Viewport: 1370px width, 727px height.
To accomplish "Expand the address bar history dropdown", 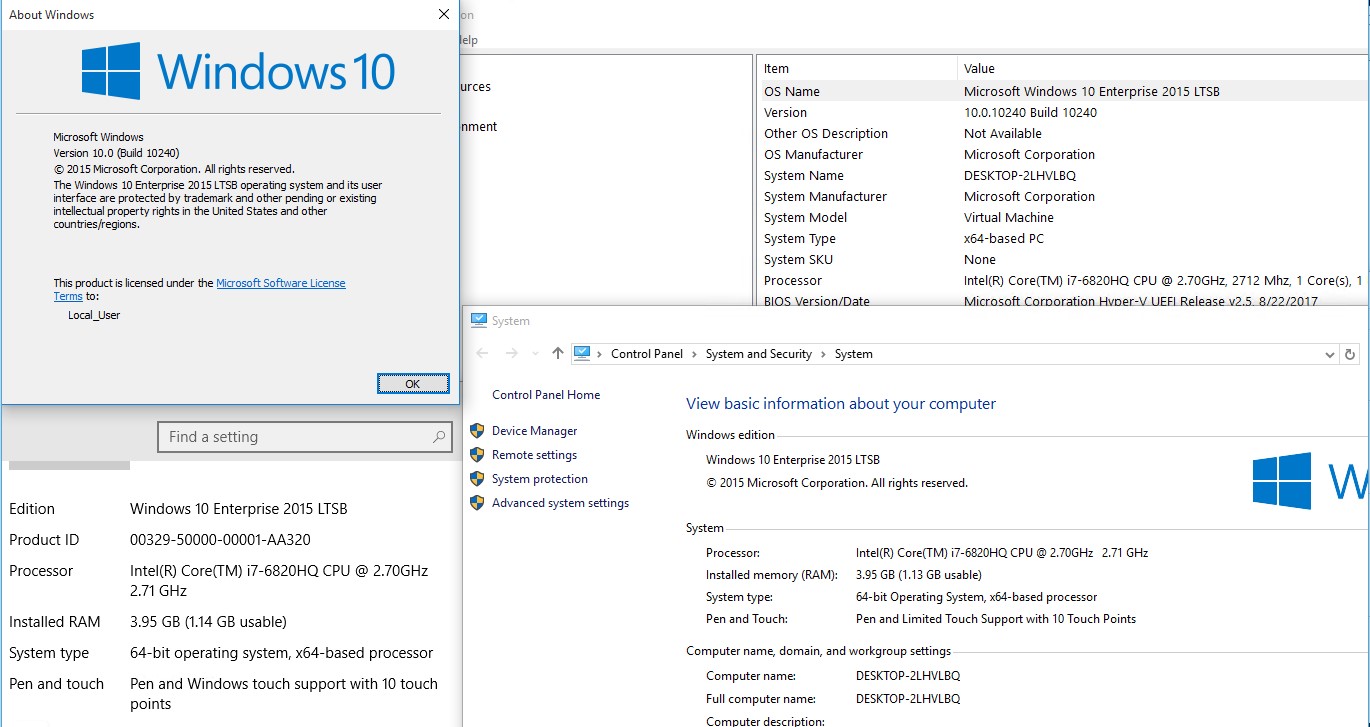I will pos(1329,354).
